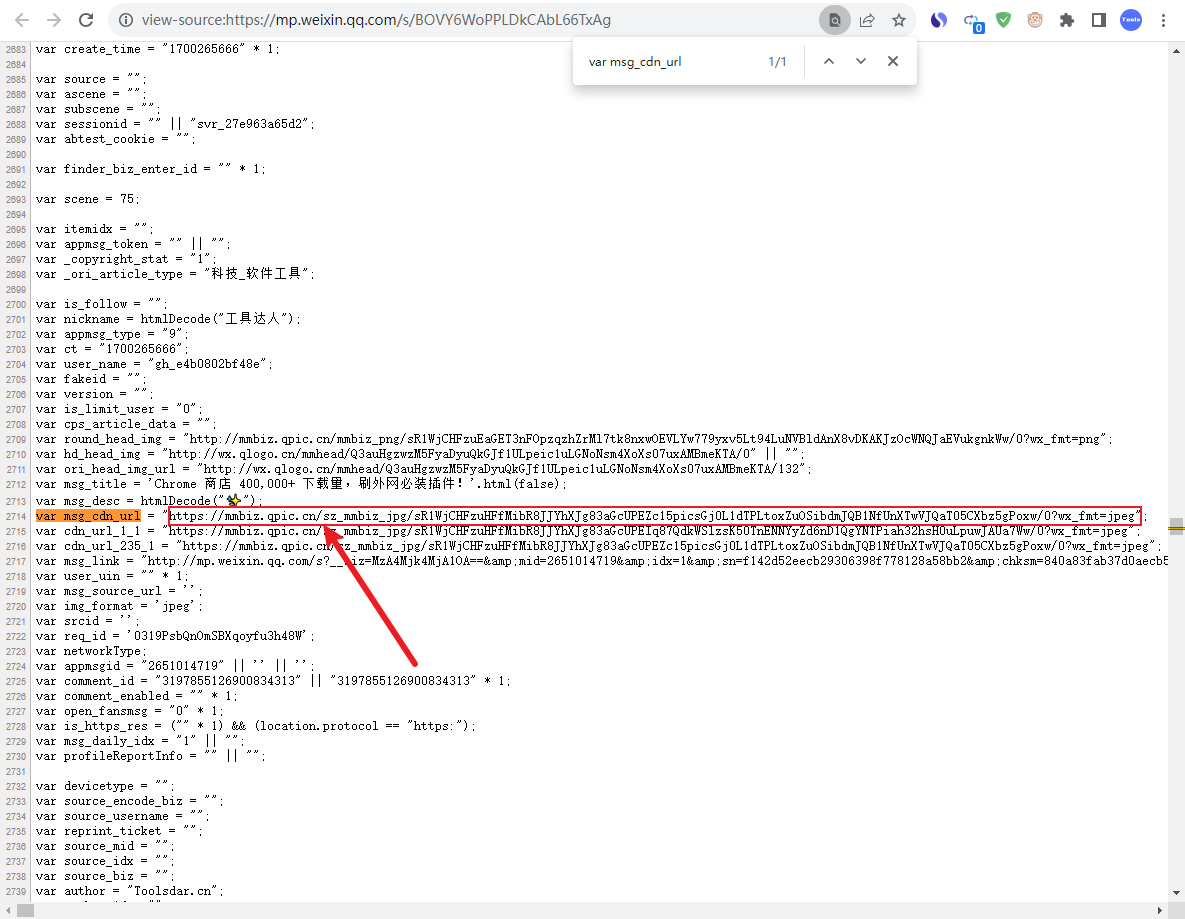The height and width of the screenshot is (919, 1185).
Task: Open the green shield extension
Action: coord(1004,20)
